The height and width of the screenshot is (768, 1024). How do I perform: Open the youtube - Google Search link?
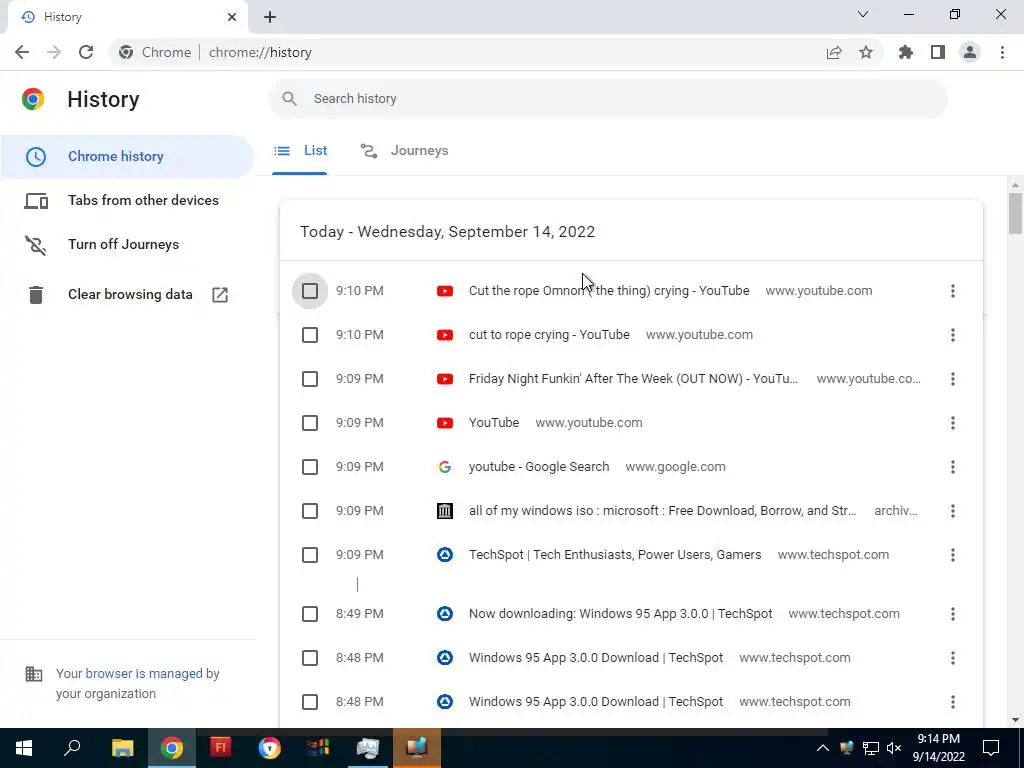point(539,467)
